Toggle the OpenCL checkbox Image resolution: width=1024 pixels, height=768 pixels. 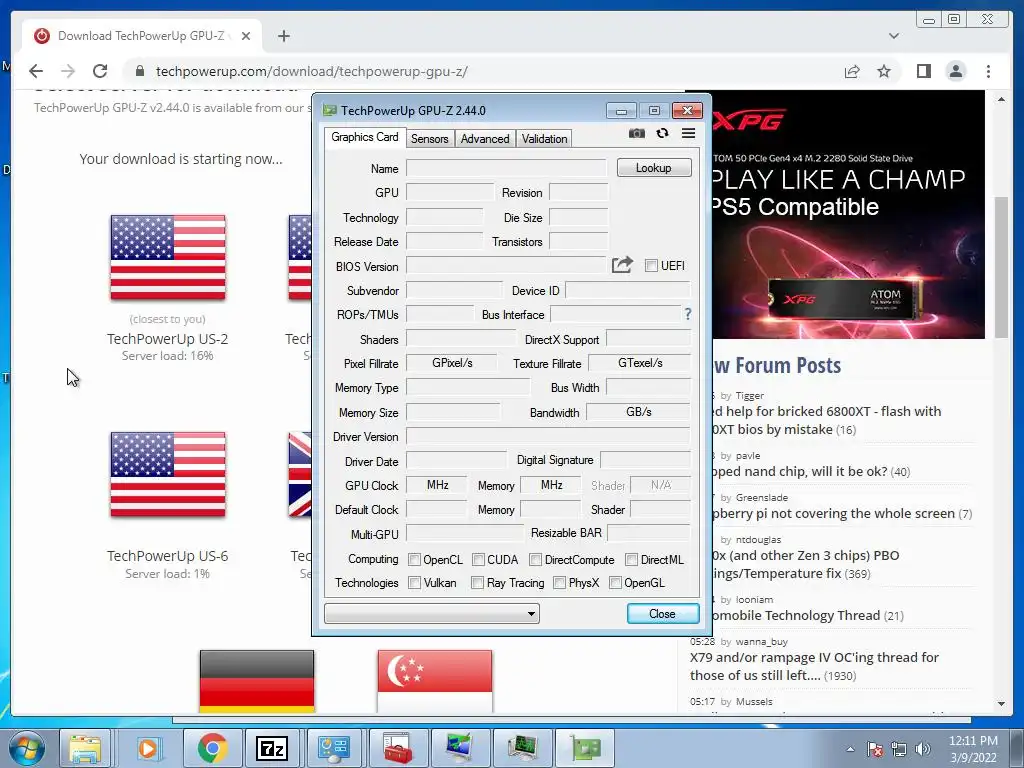414,560
